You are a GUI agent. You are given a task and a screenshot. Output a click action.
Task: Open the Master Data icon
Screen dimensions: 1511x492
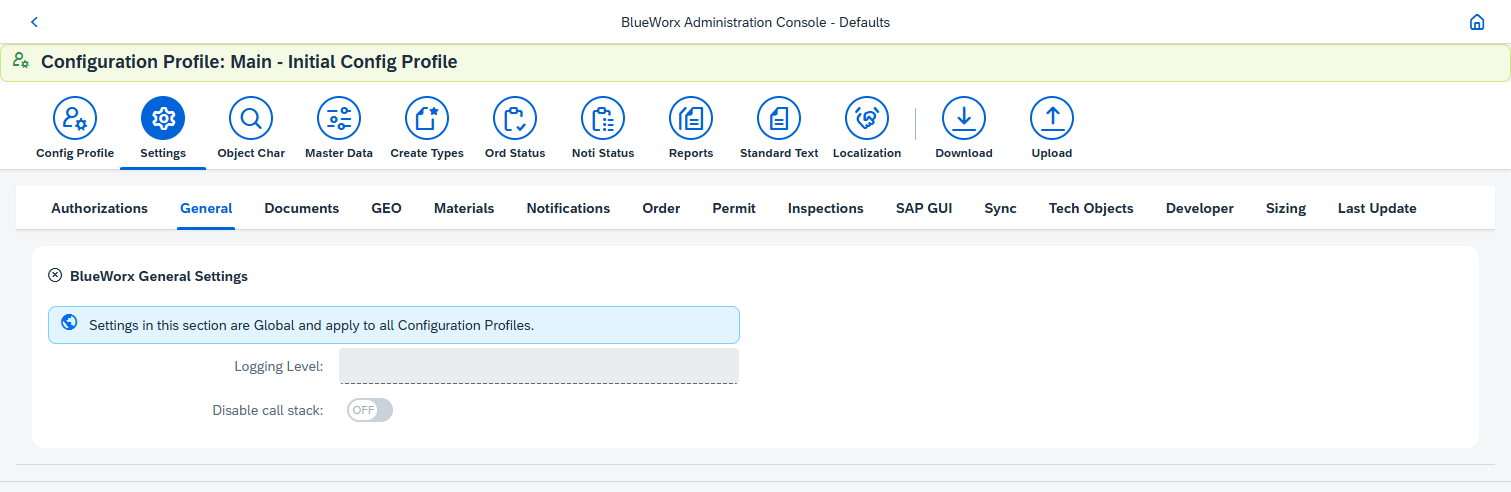[x=339, y=119]
